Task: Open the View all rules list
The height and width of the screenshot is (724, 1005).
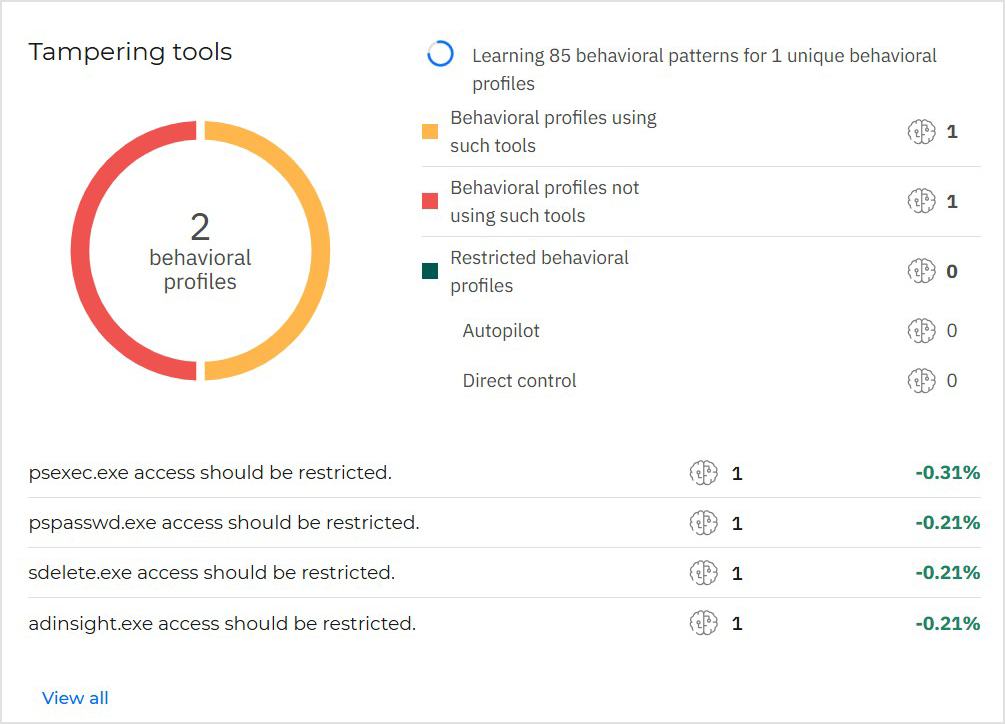Action: click(75, 697)
